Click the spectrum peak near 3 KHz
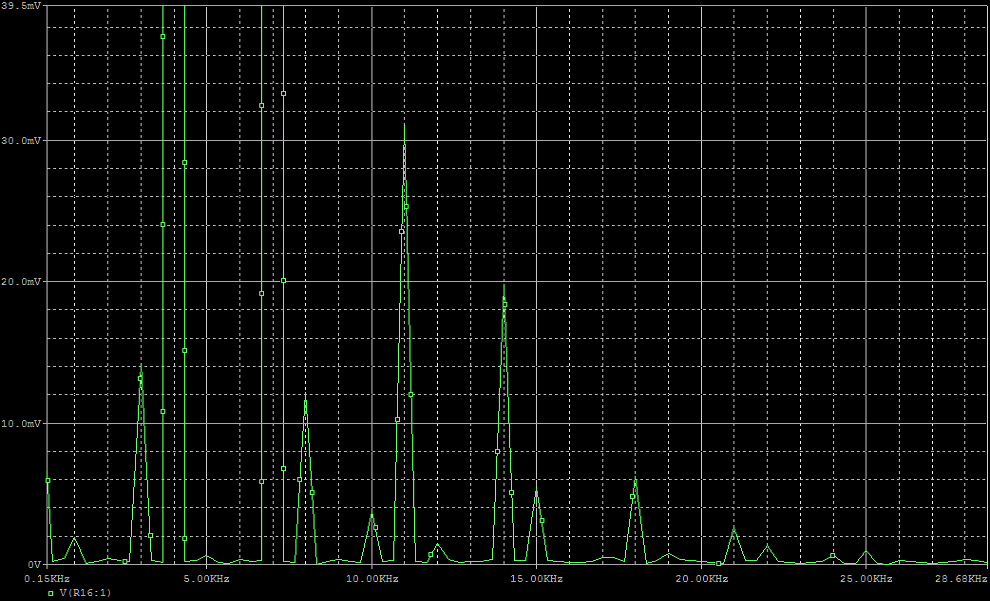The width and height of the screenshot is (990, 601). pos(141,366)
